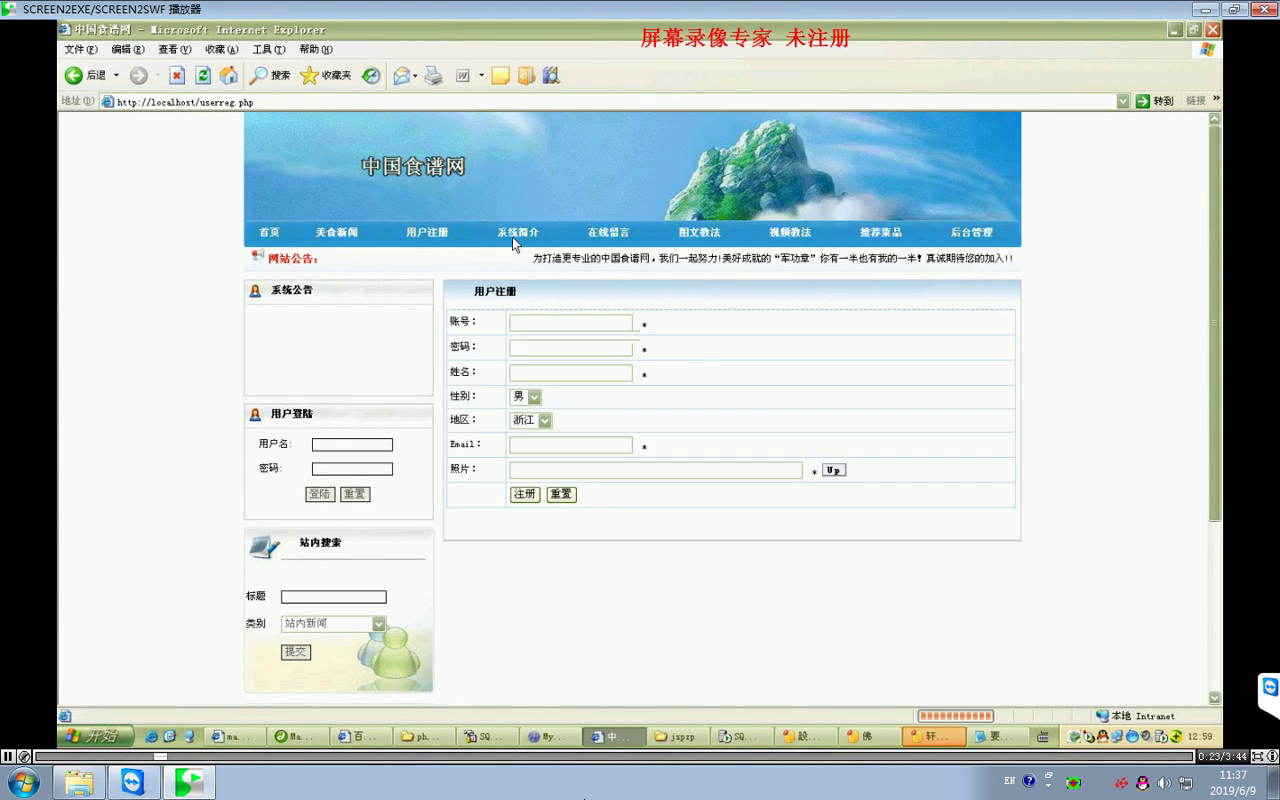Open TeamViewer from the Windows taskbar

(x=133, y=782)
